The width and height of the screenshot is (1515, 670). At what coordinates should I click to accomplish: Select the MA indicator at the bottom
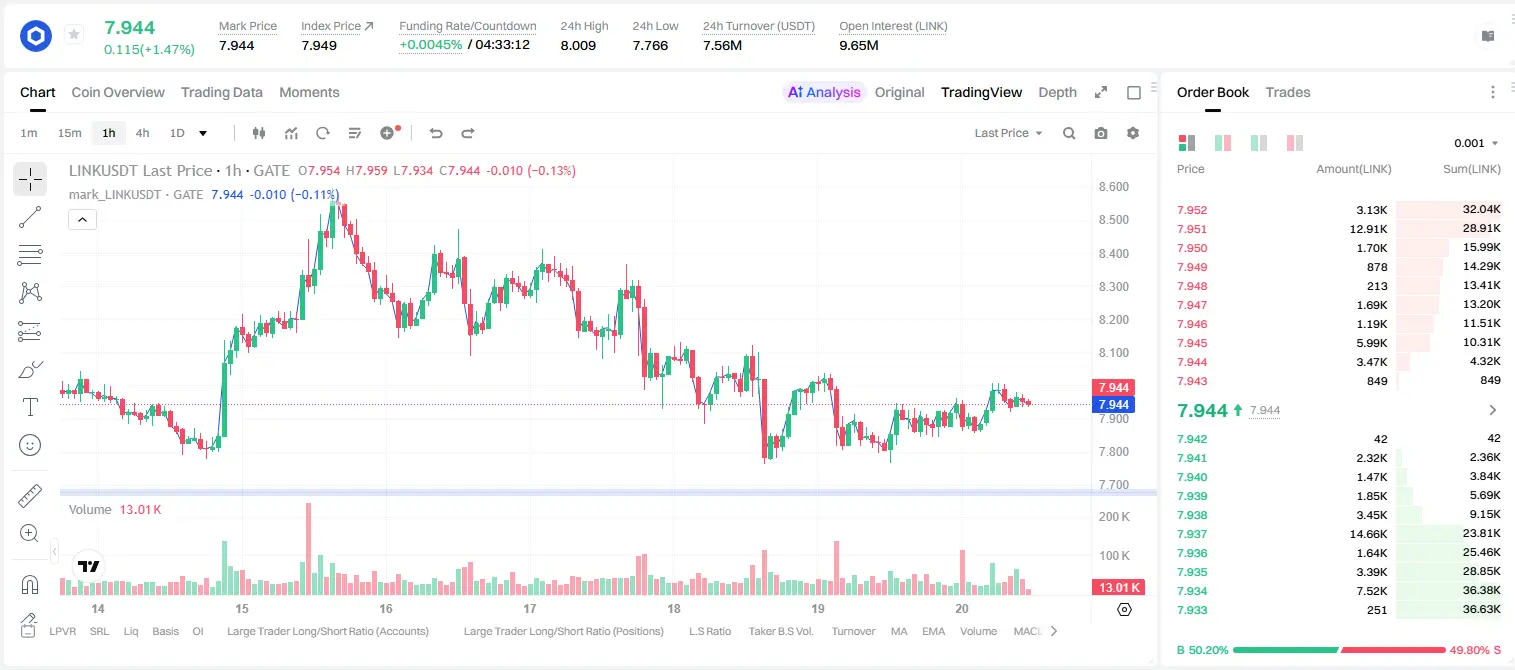pyautogui.click(x=899, y=631)
